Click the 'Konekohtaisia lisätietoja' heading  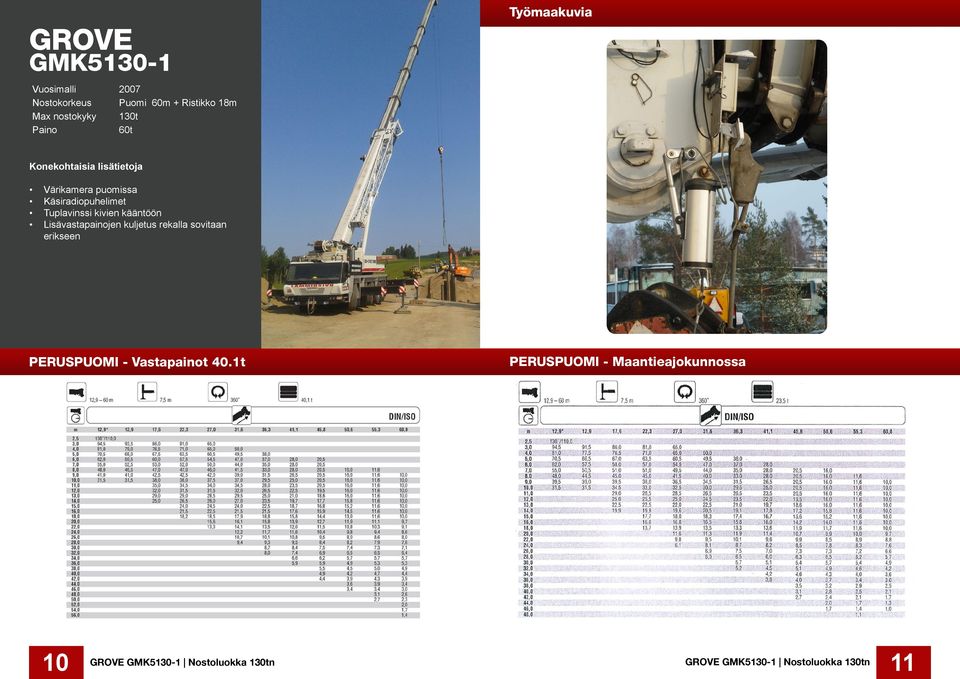coord(86,167)
